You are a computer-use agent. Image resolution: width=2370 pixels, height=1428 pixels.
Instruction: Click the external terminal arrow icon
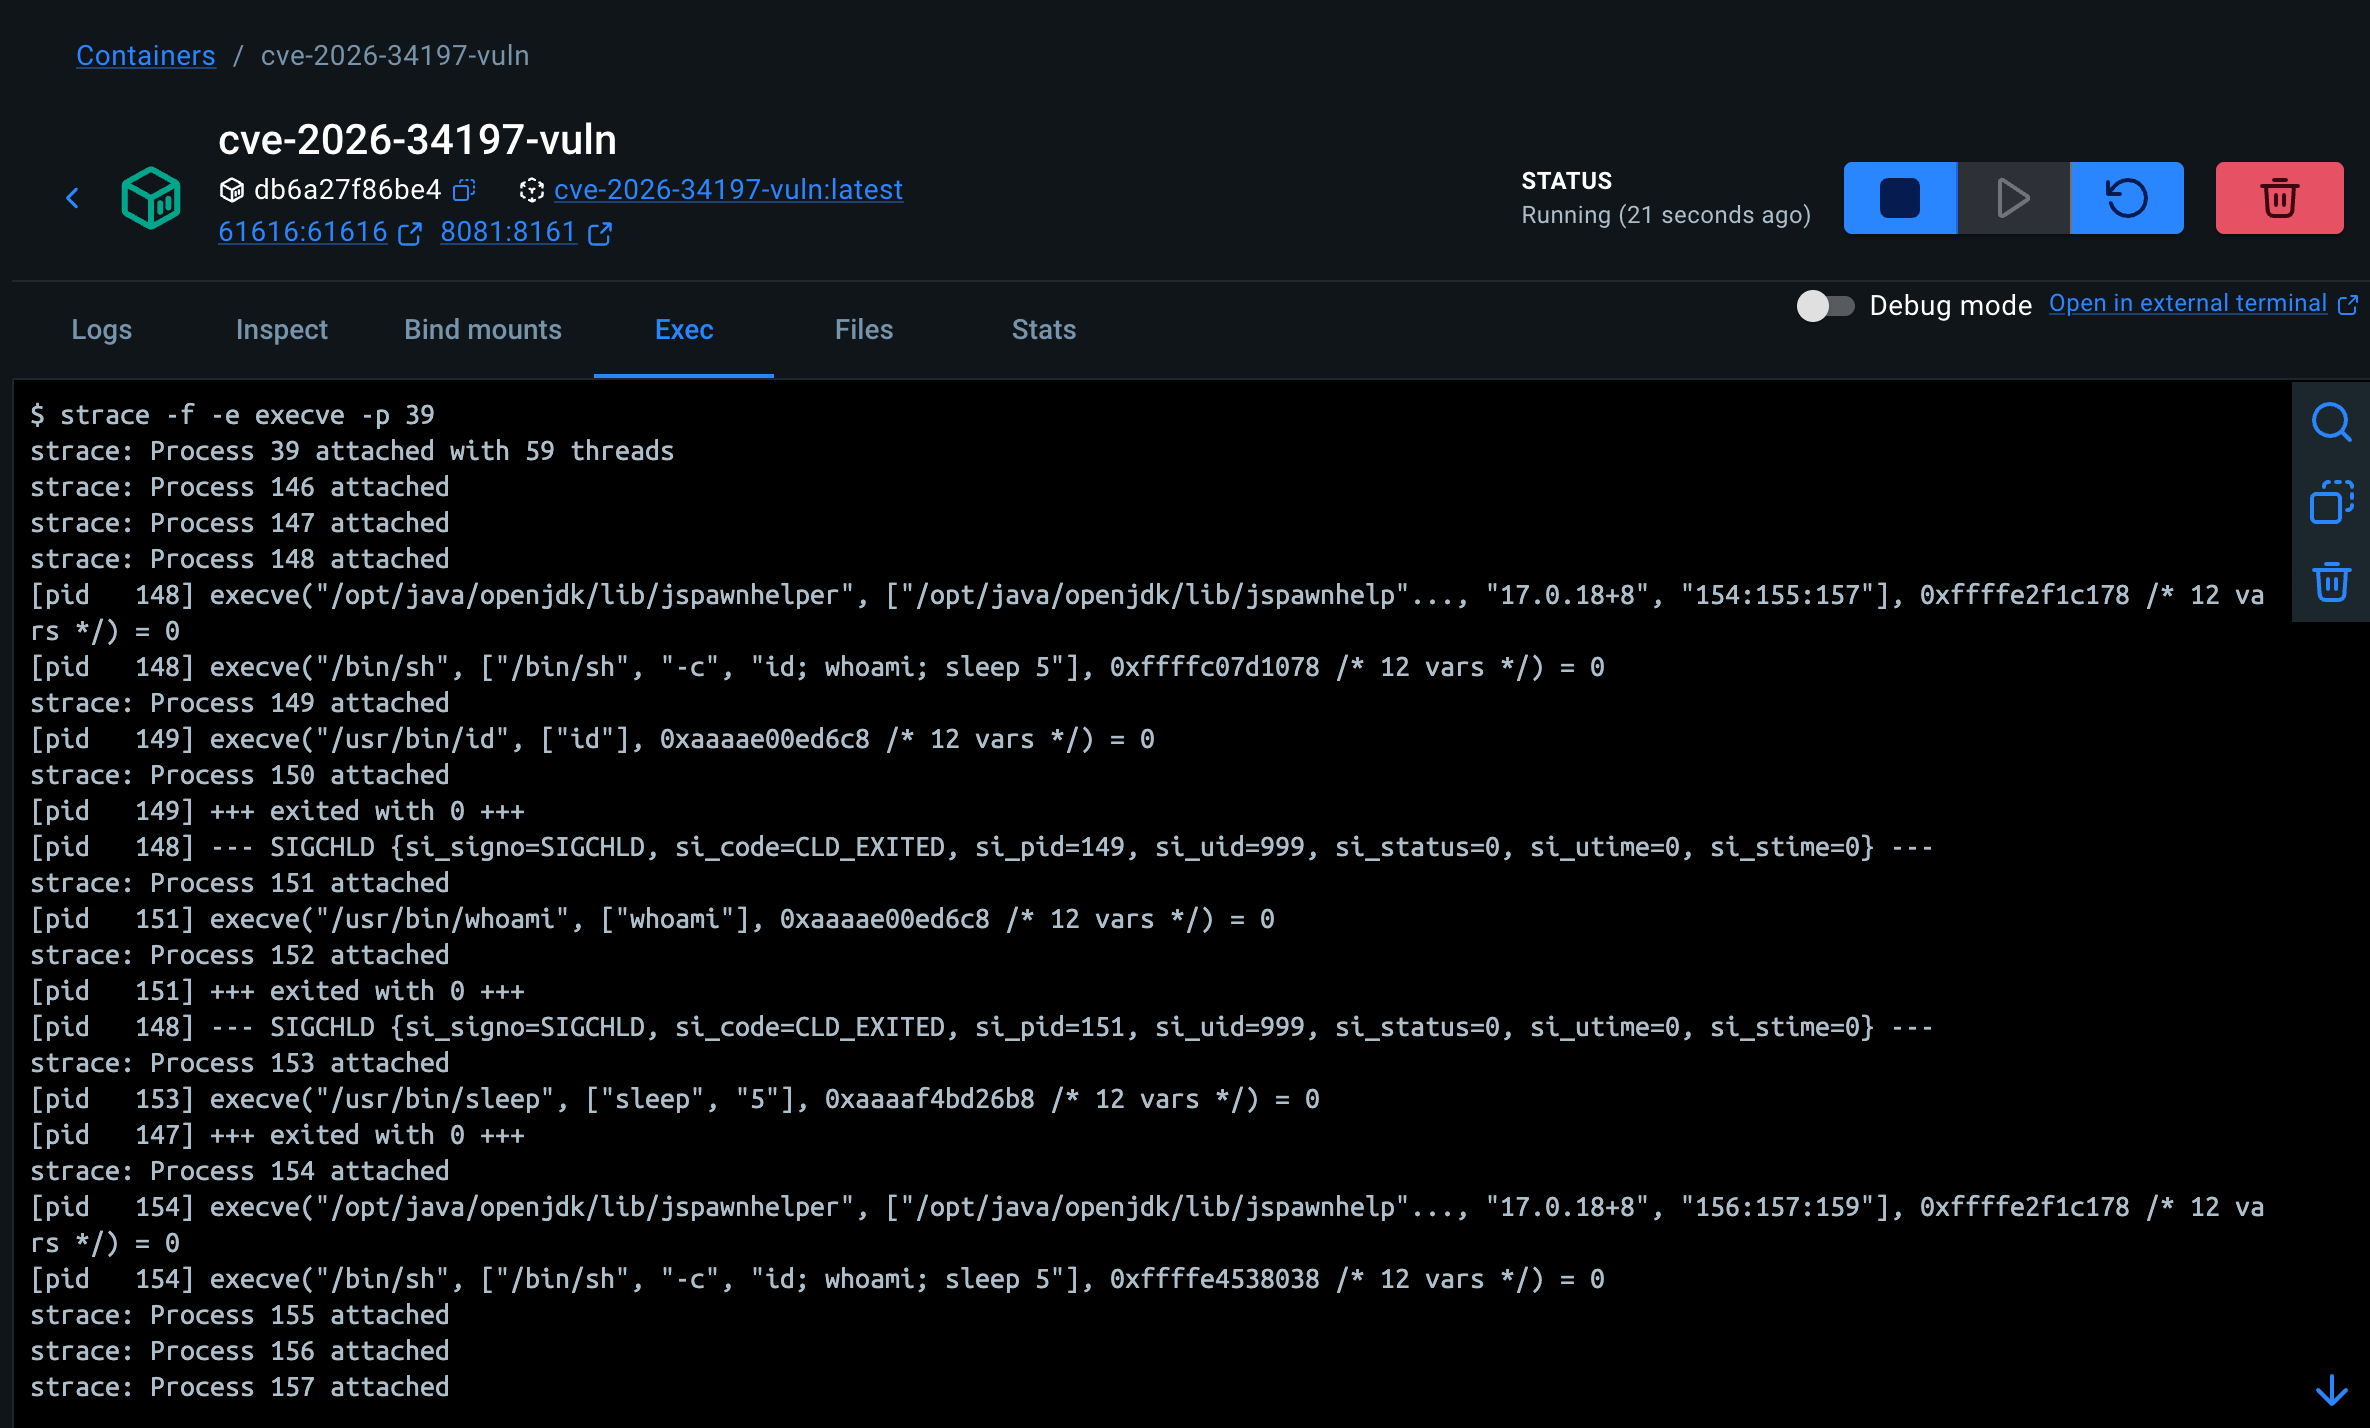2348,304
